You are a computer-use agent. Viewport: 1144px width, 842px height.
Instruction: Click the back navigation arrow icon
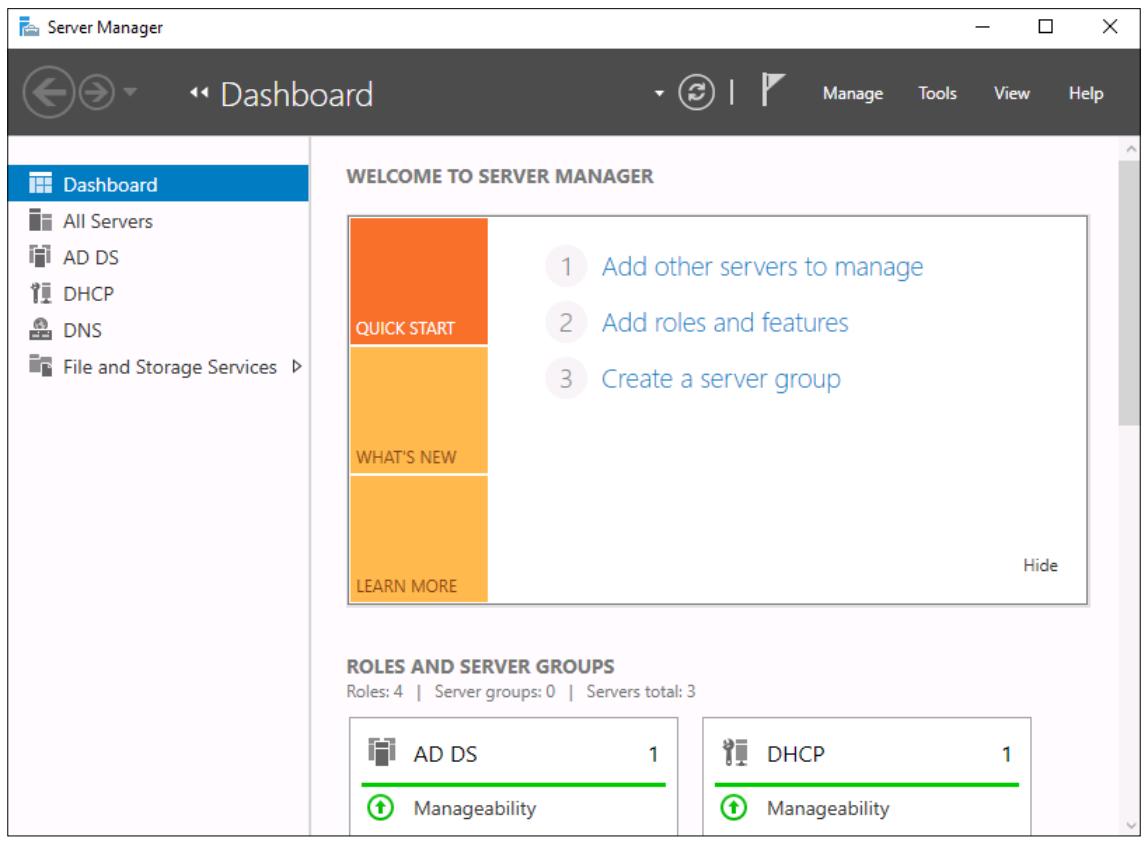click(x=48, y=93)
